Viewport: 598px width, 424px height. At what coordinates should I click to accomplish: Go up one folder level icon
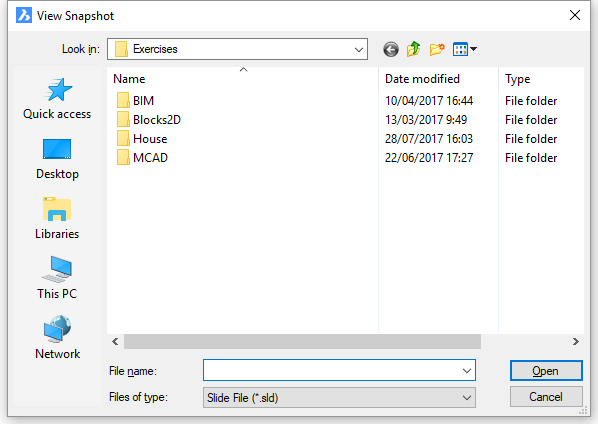(413, 49)
